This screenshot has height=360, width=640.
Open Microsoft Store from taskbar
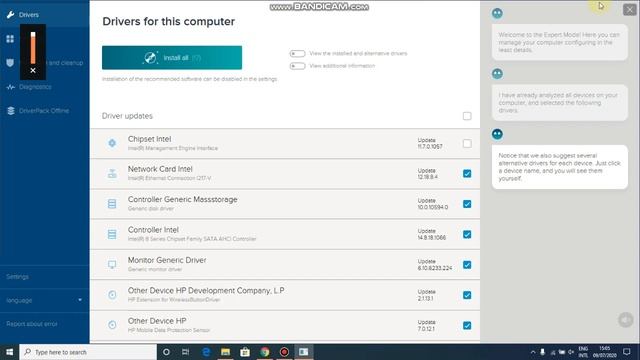(245, 352)
